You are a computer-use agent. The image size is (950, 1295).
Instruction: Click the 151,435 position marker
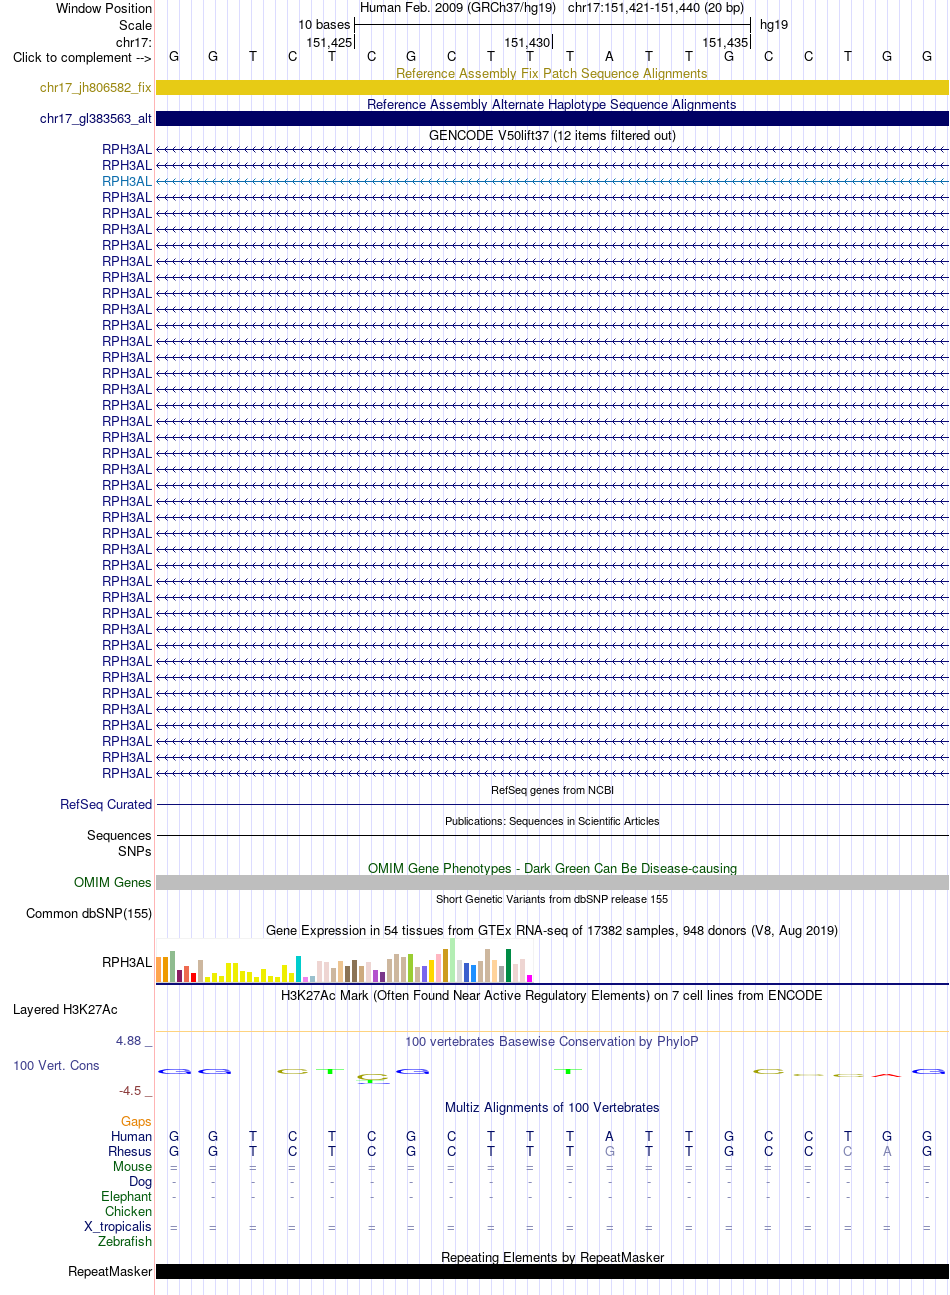click(x=725, y=43)
